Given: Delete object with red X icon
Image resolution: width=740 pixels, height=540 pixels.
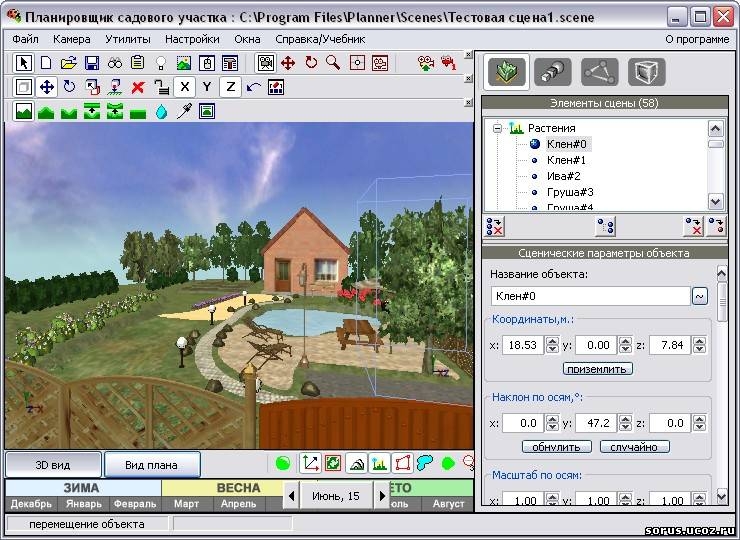Looking at the screenshot, I should tap(138, 87).
